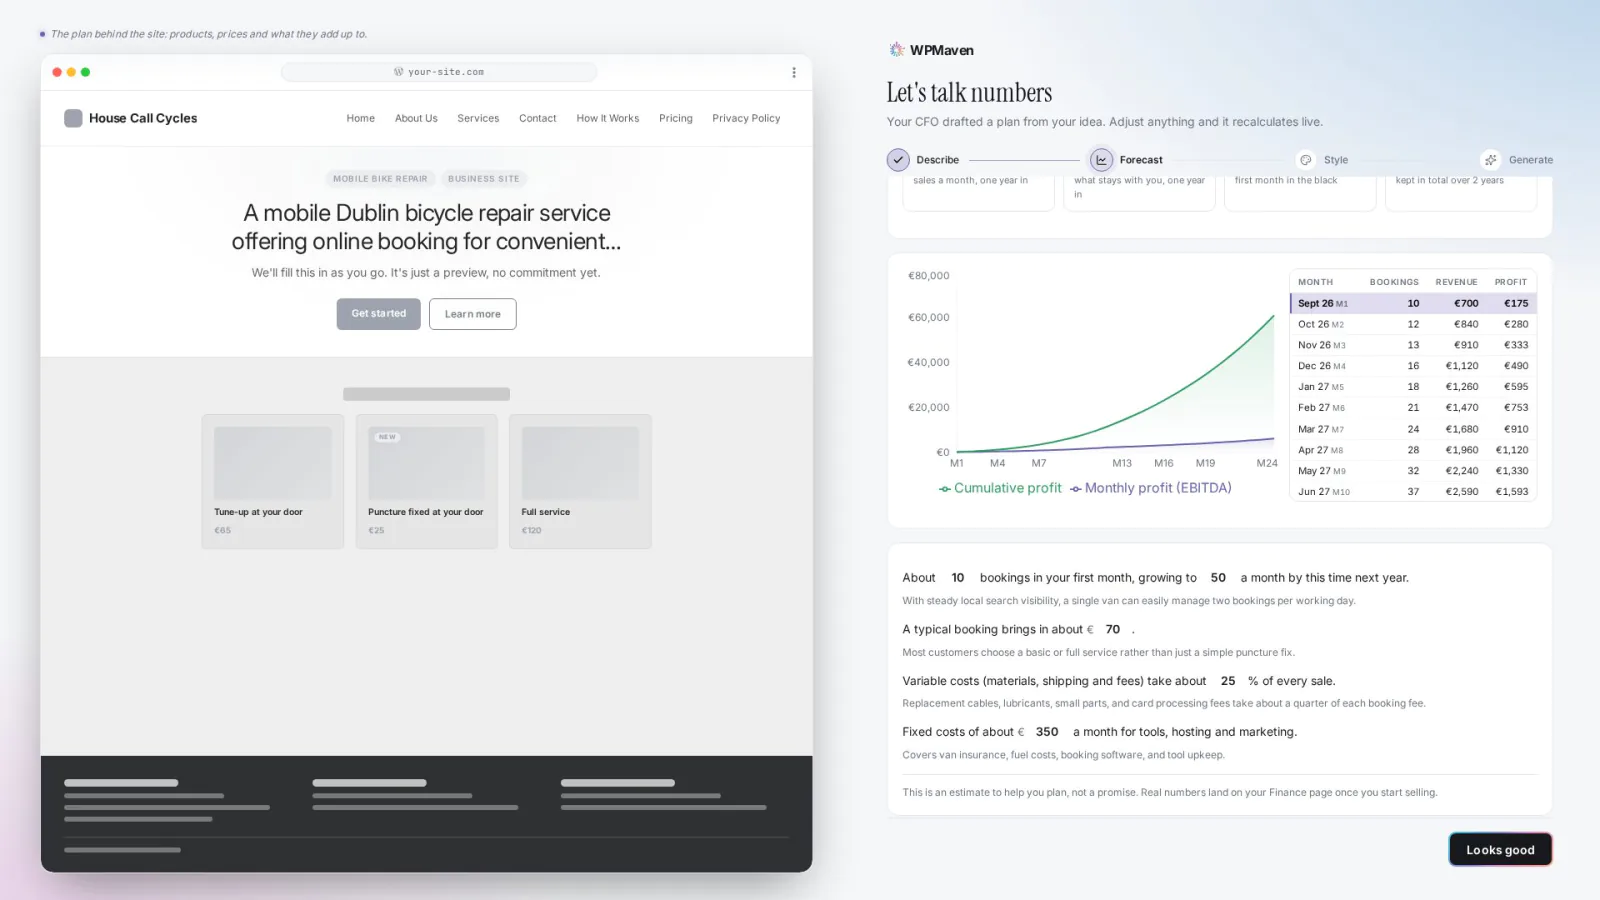Click the Learn more button
The width and height of the screenshot is (1600, 900).
coord(473,314)
